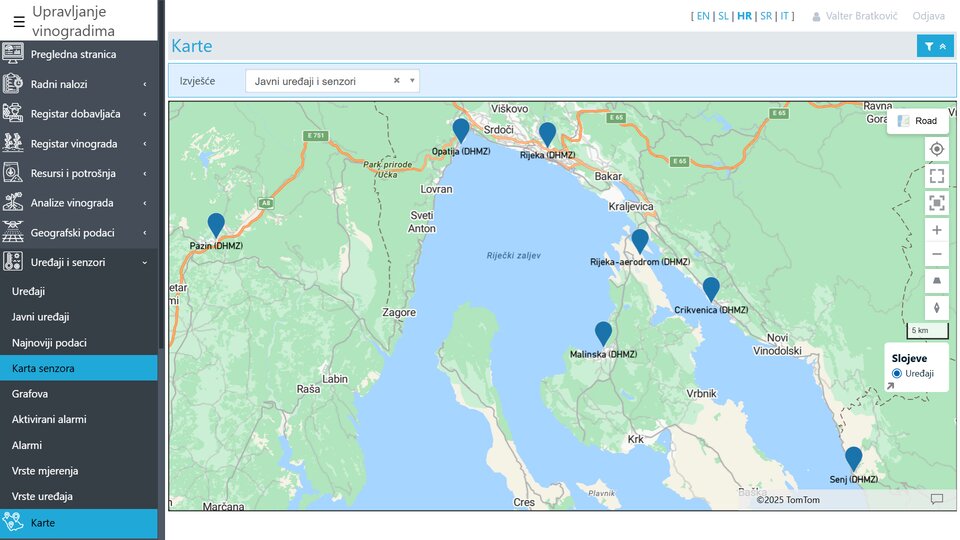This screenshot has height=540, width=960.
Task: Click the map pitch/tilt control
Action: point(936,282)
